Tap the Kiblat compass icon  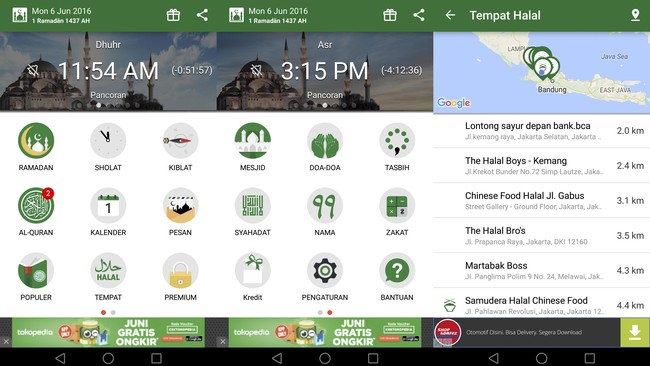tap(180, 141)
